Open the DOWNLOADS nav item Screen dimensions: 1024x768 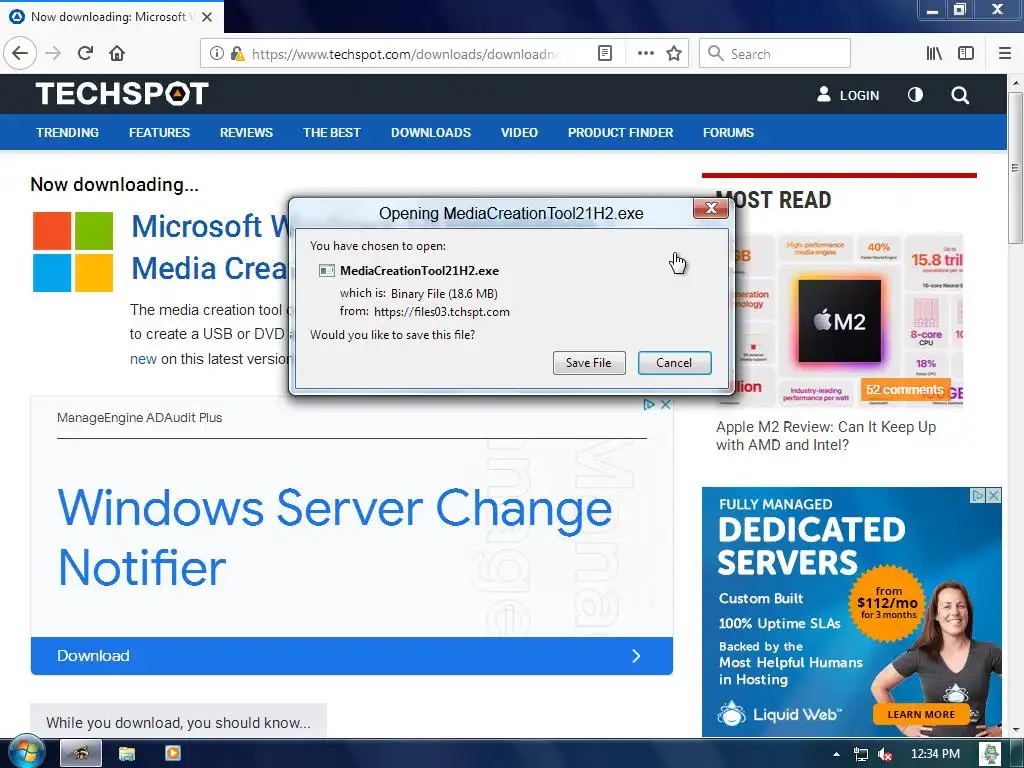click(431, 133)
